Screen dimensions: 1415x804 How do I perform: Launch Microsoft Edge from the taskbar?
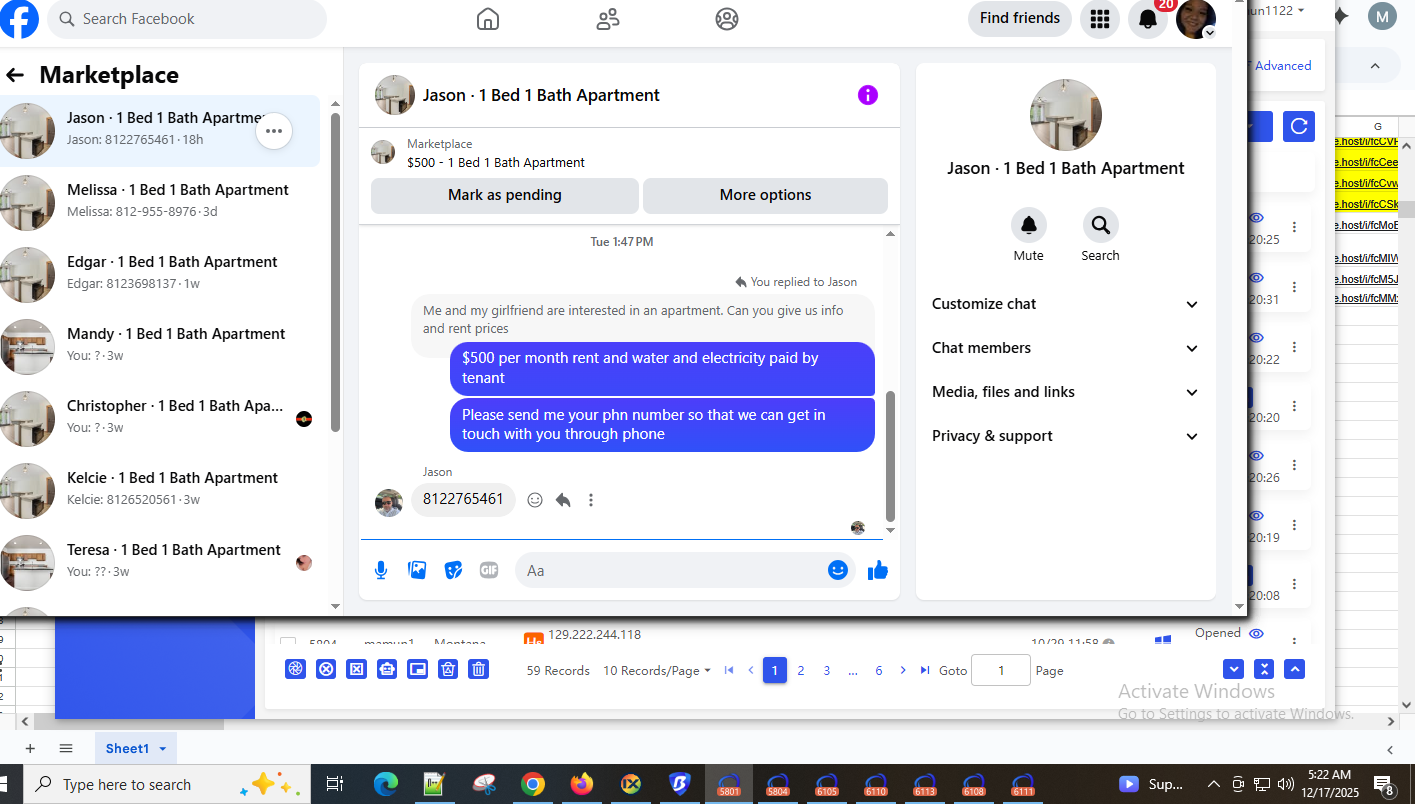tap(386, 784)
